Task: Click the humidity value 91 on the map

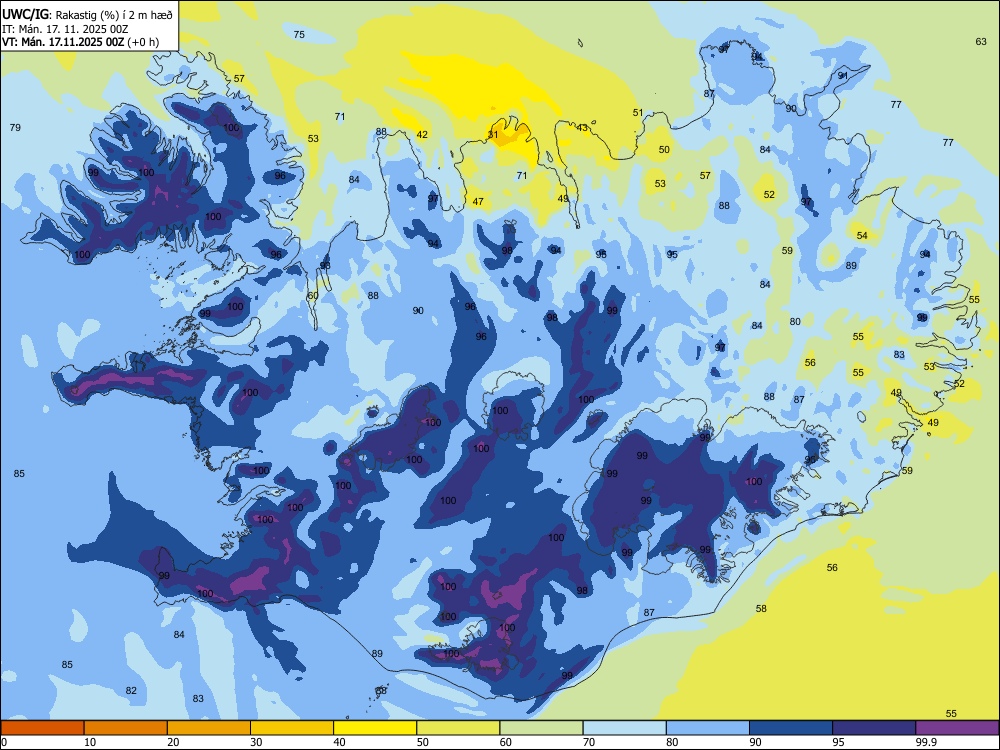Action: (842, 75)
